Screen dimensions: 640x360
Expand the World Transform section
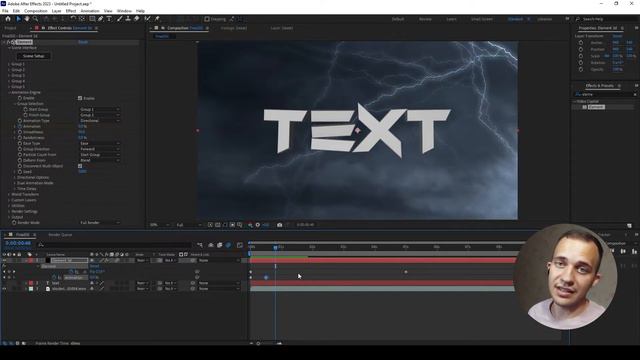point(9,195)
